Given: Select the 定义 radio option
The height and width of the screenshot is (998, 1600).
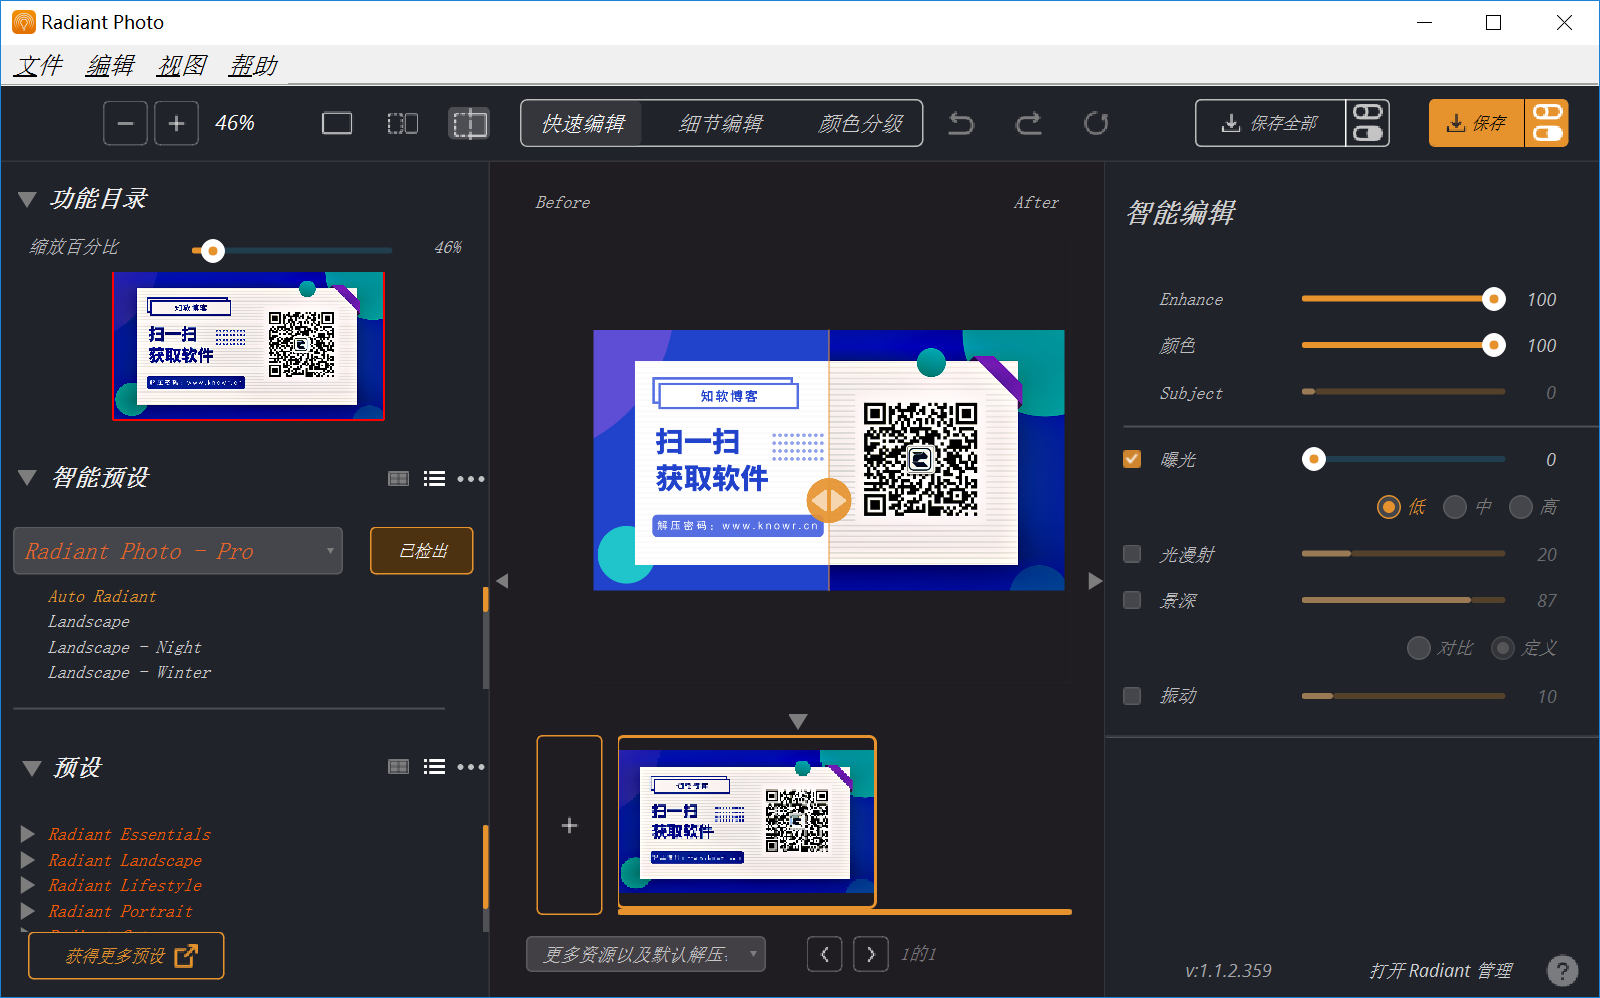Looking at the screenshot, I should 1502,648.
